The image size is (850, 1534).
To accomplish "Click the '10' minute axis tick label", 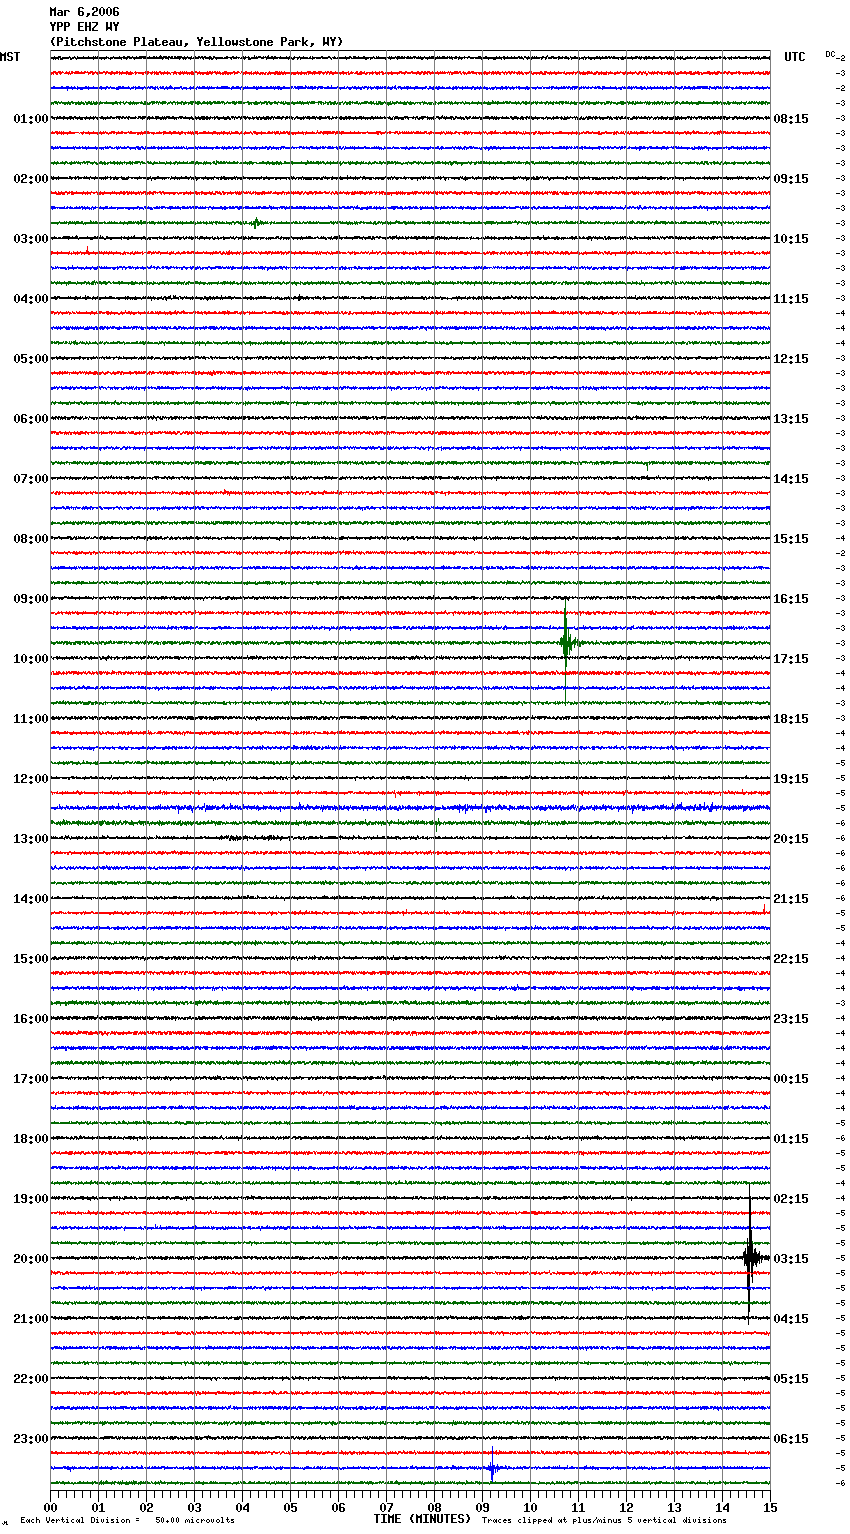I will click(531, 1508).
